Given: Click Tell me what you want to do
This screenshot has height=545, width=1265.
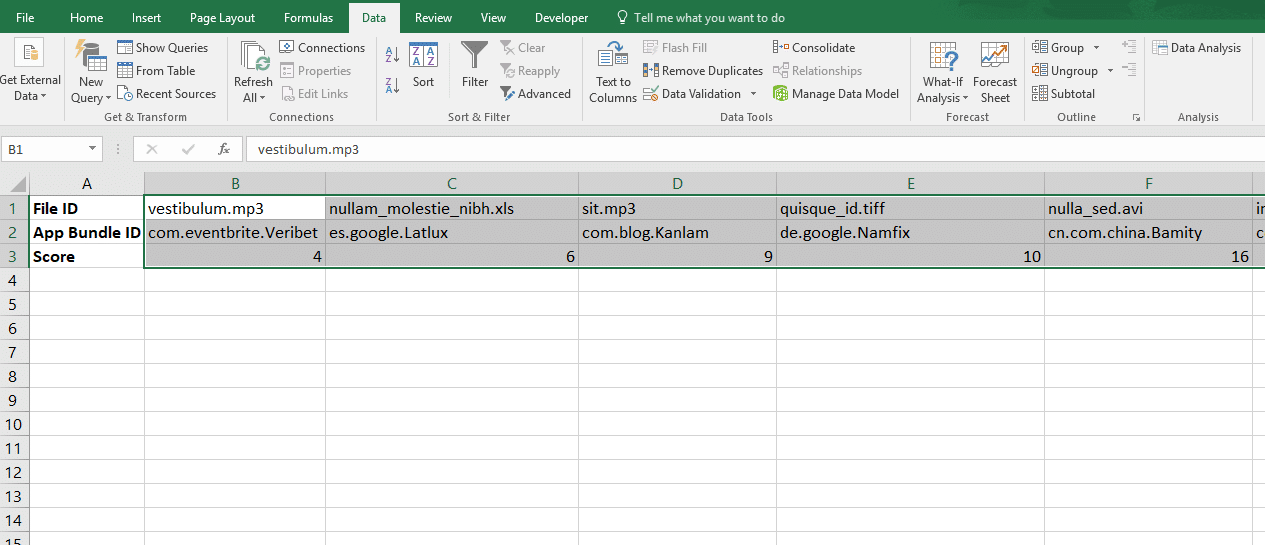Looking at the screenshot, I should click(x=700, y=18).
